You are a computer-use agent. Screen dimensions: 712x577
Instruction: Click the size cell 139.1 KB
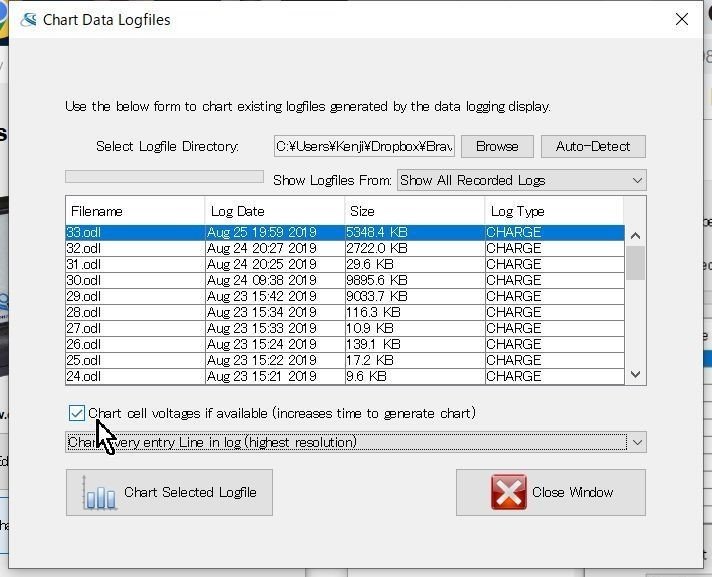tap(373, 344)
